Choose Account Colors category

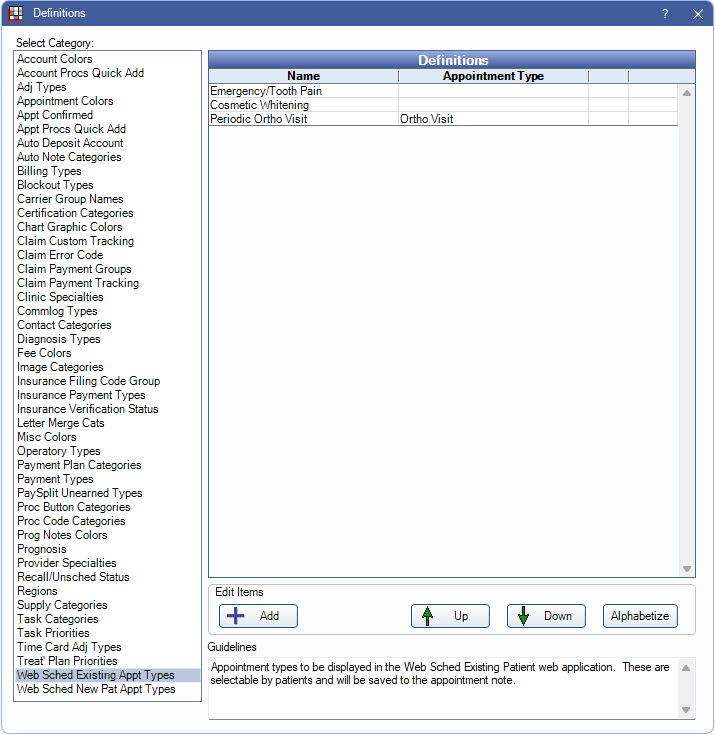click(x=55, y=59)
